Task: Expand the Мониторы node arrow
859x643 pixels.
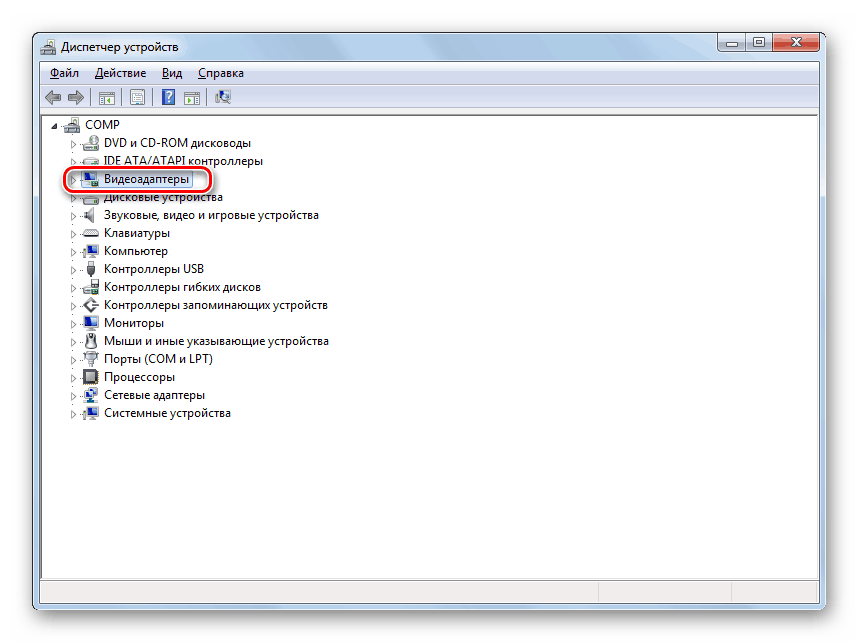Action: tap(73, 324)
